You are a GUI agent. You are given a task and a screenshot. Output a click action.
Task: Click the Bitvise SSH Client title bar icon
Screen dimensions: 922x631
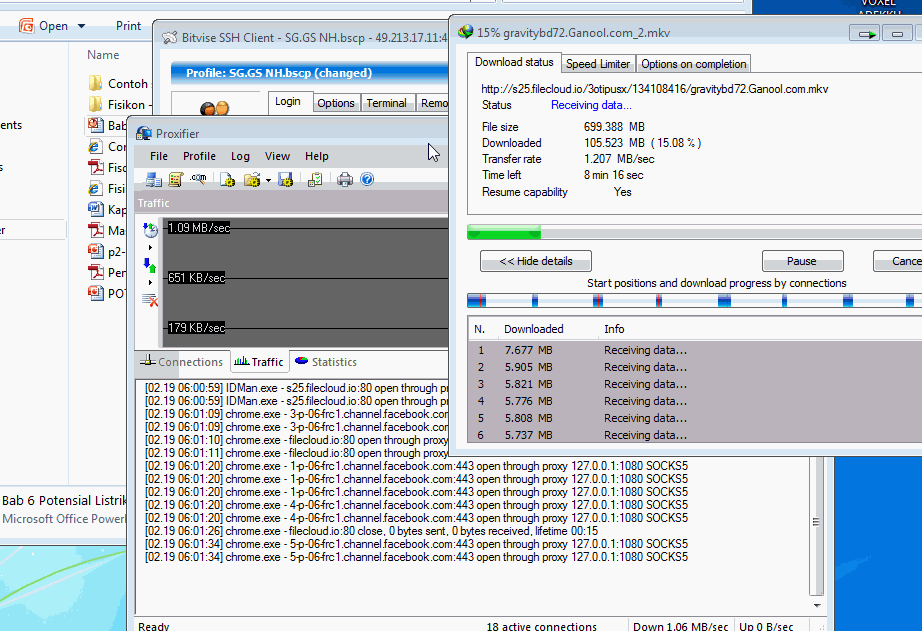[169, 38]
